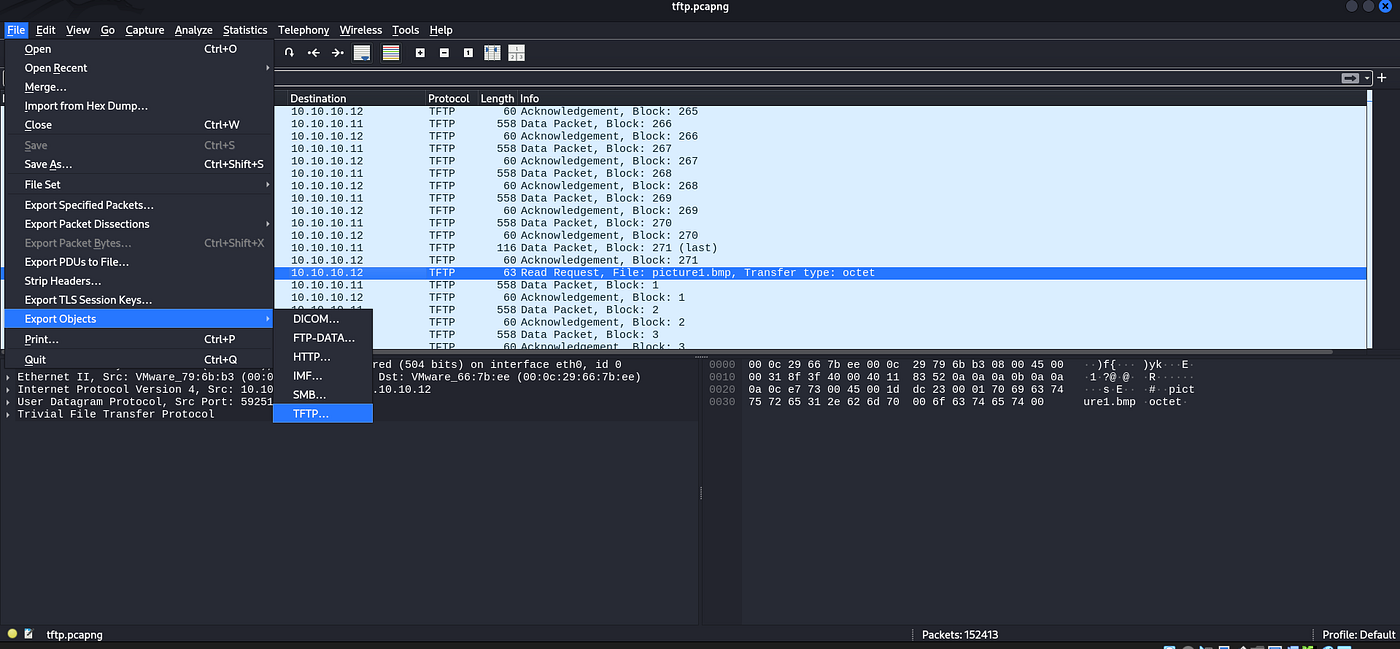Click the go to next packet arrow
The width and height of the screenshot is (1400, 649).
pyautogui.click(x=338, y=52)
